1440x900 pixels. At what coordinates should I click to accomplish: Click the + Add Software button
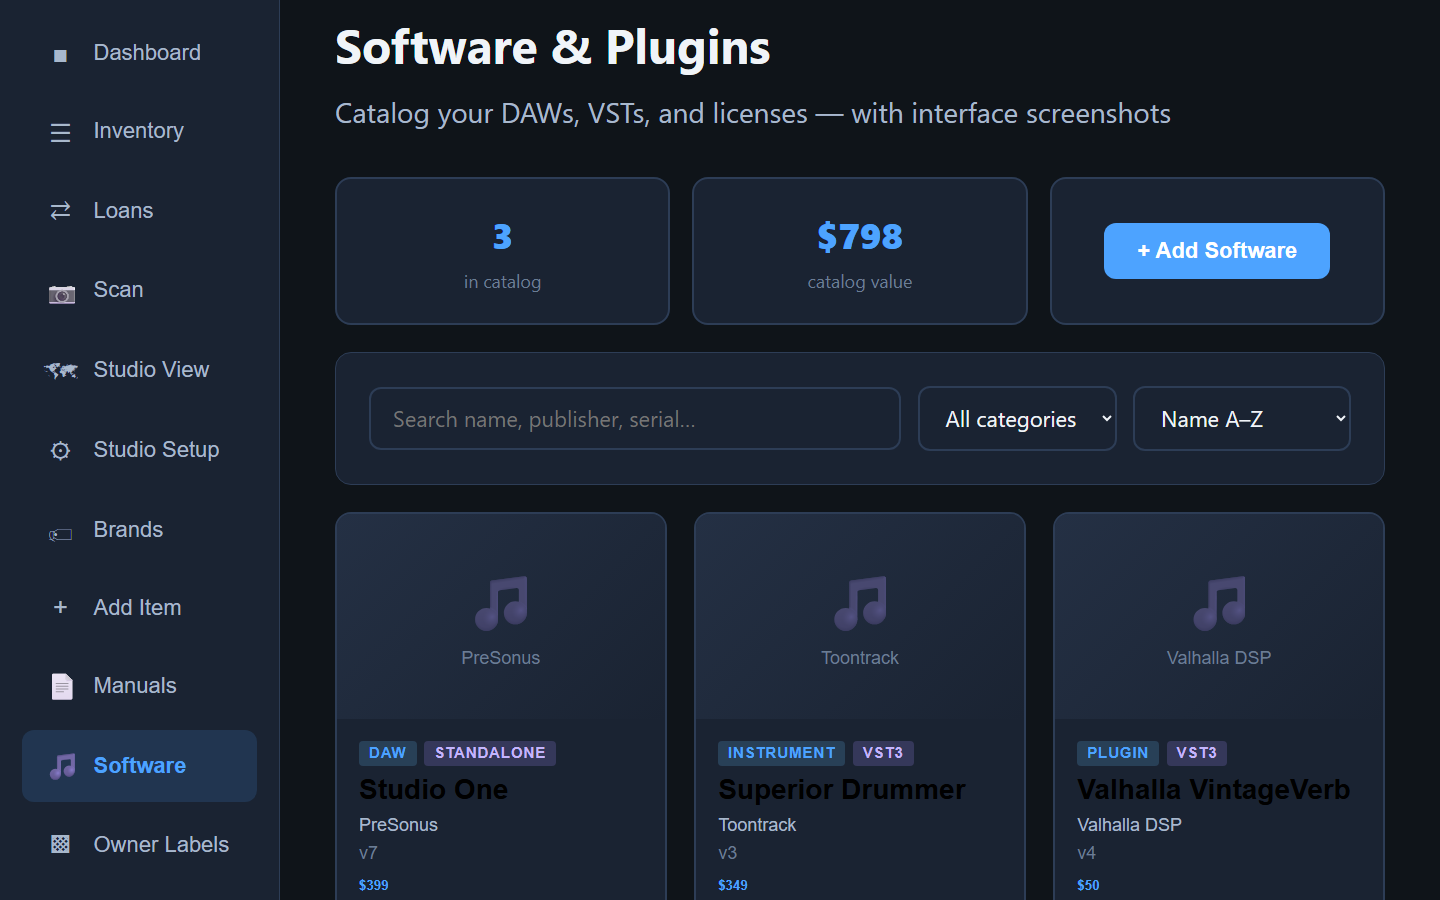[x=1216, y=250]
